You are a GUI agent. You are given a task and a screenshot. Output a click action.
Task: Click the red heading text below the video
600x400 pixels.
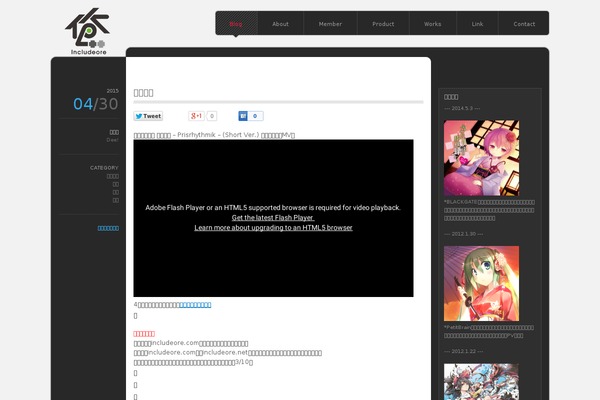(x=144, y=334)
